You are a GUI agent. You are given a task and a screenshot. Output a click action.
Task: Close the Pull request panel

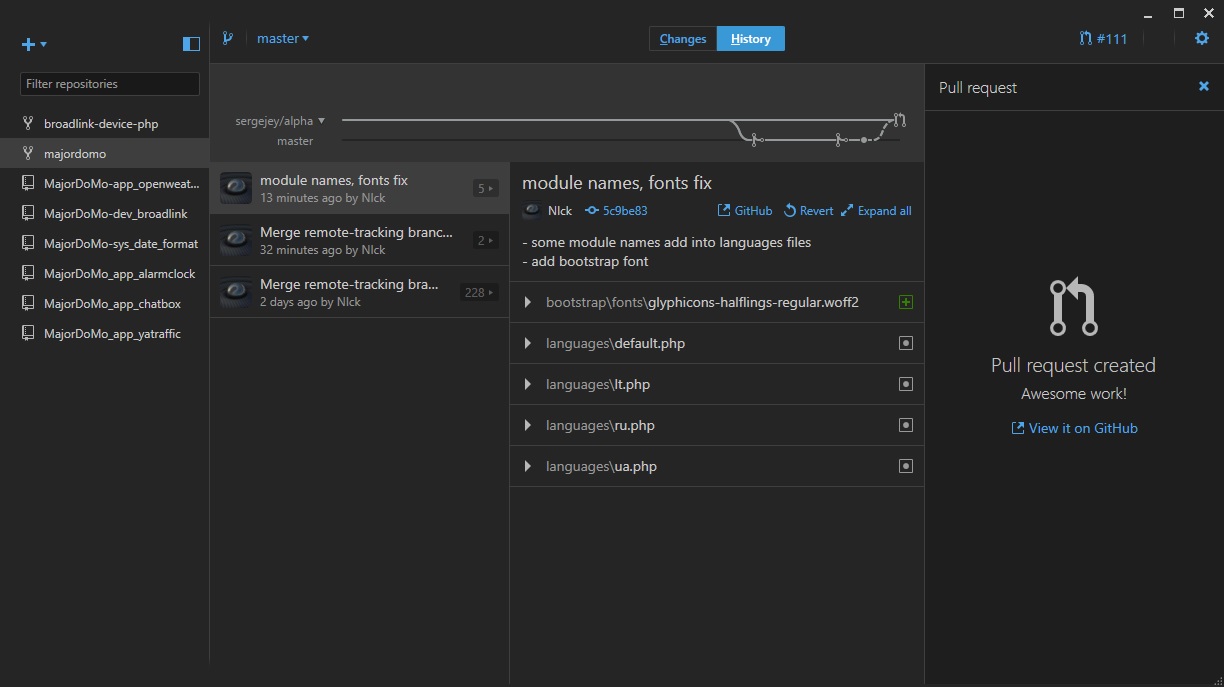tap(1204, 87)
